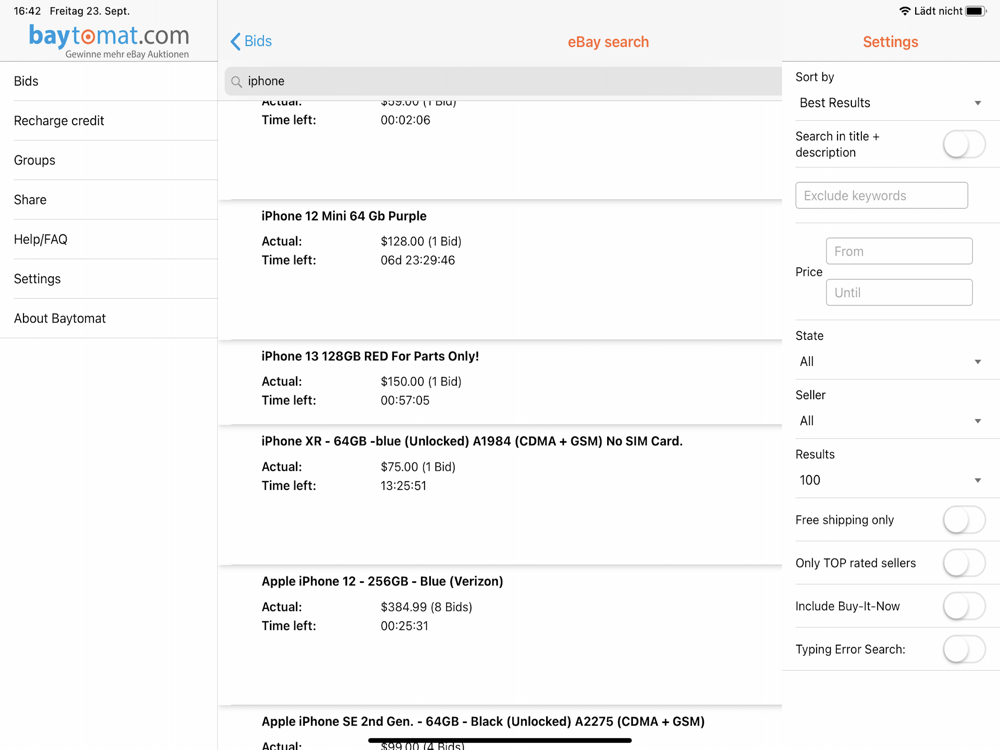
Task: Toggle Include Buy-It-Now switch
Action: 964,606
